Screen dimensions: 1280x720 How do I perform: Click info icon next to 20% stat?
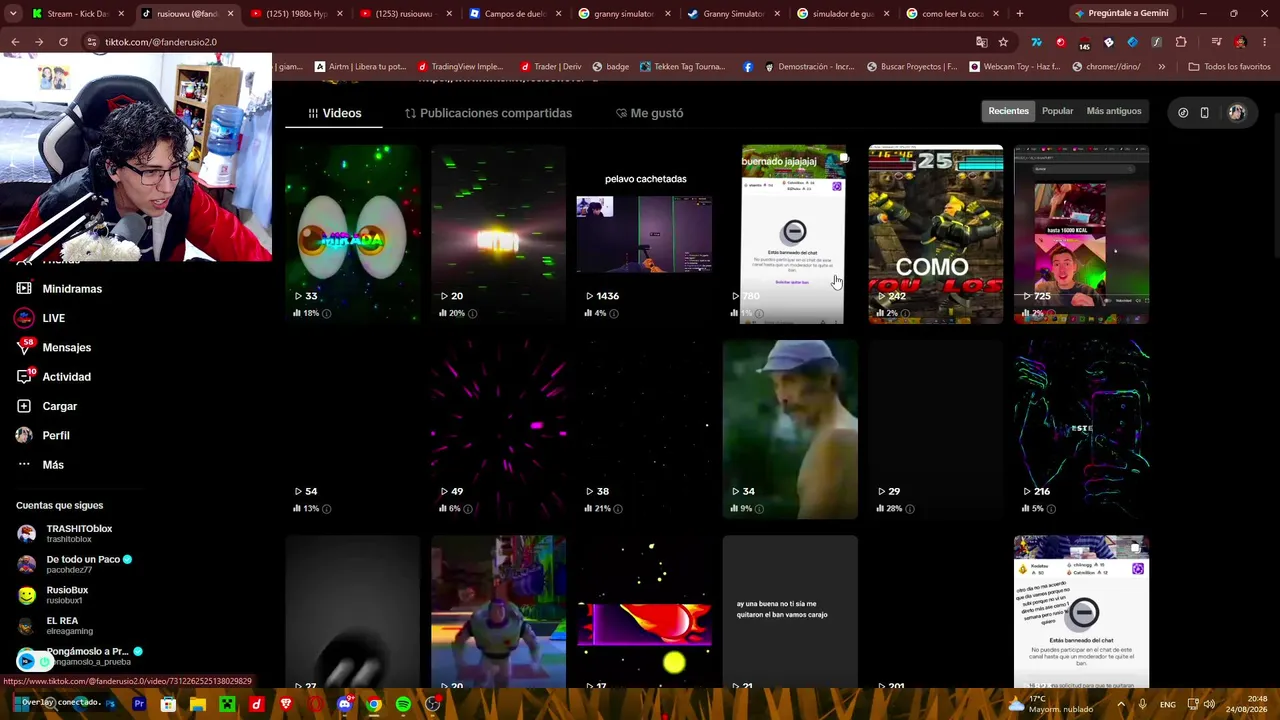pyautogui.click(x=472, y=313)
